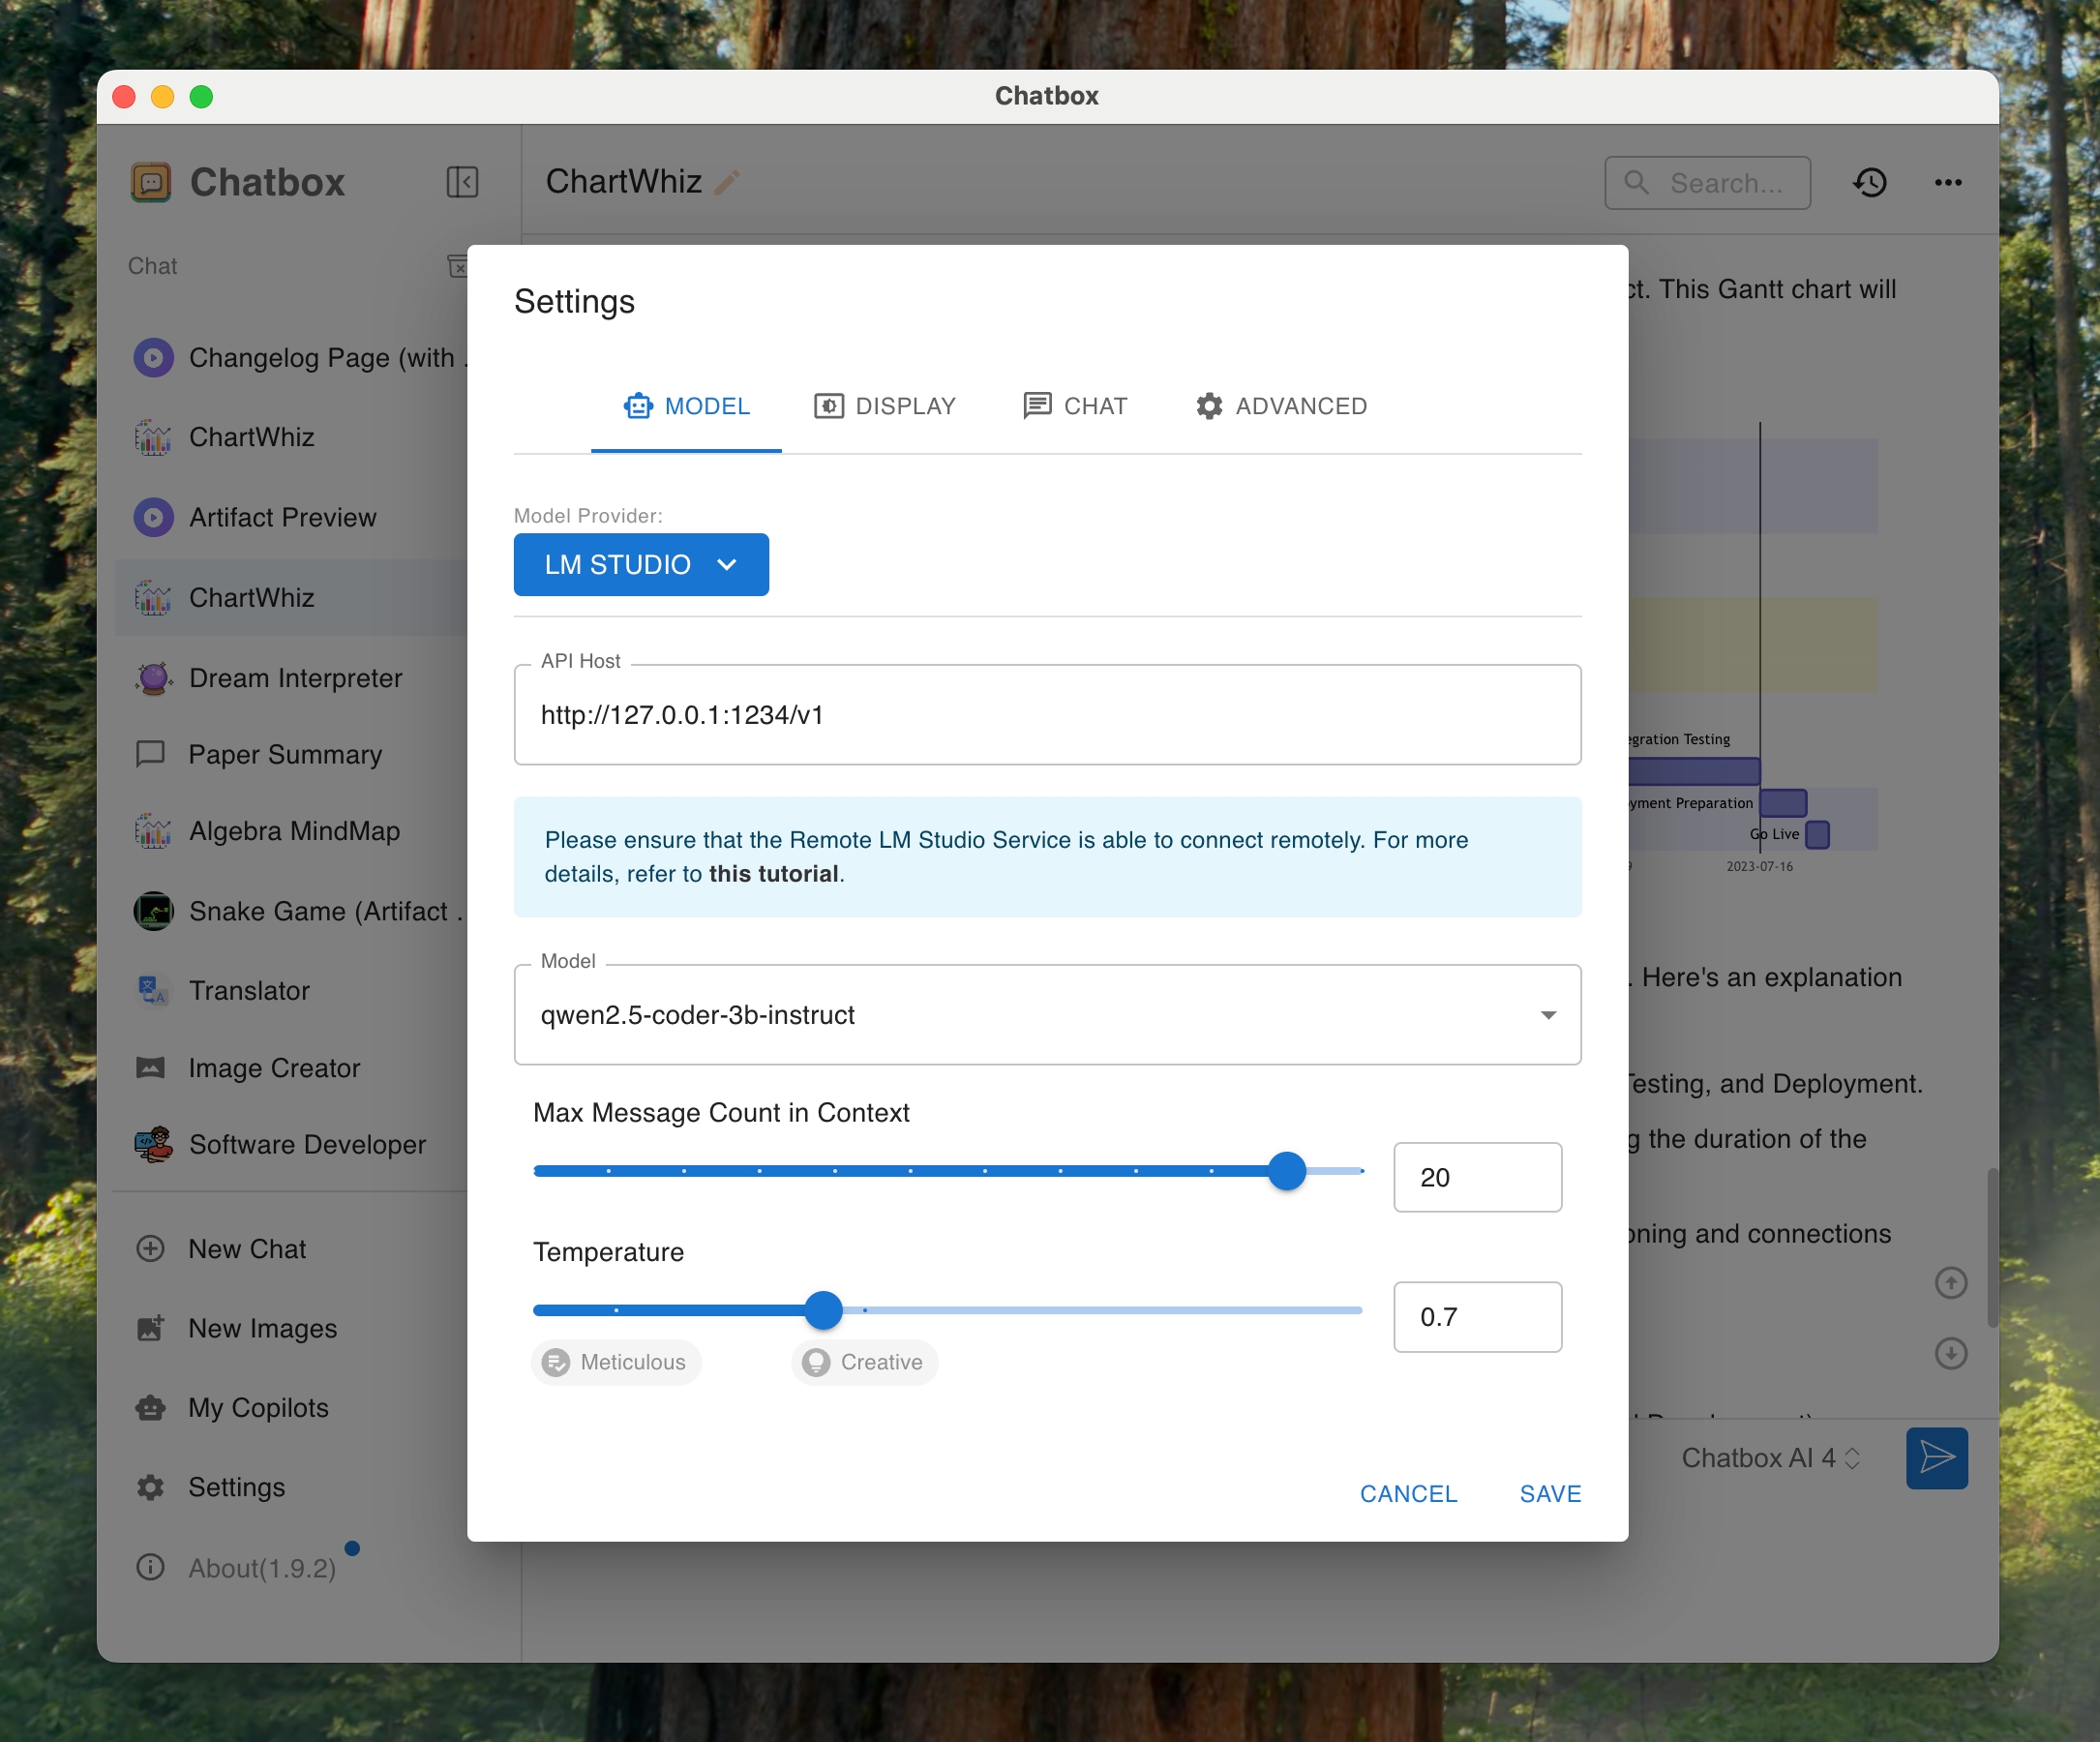Switch to the Display settings tab
Image resolution: width=2100 pixels, height=1742 pixels.
click(885, 406)
